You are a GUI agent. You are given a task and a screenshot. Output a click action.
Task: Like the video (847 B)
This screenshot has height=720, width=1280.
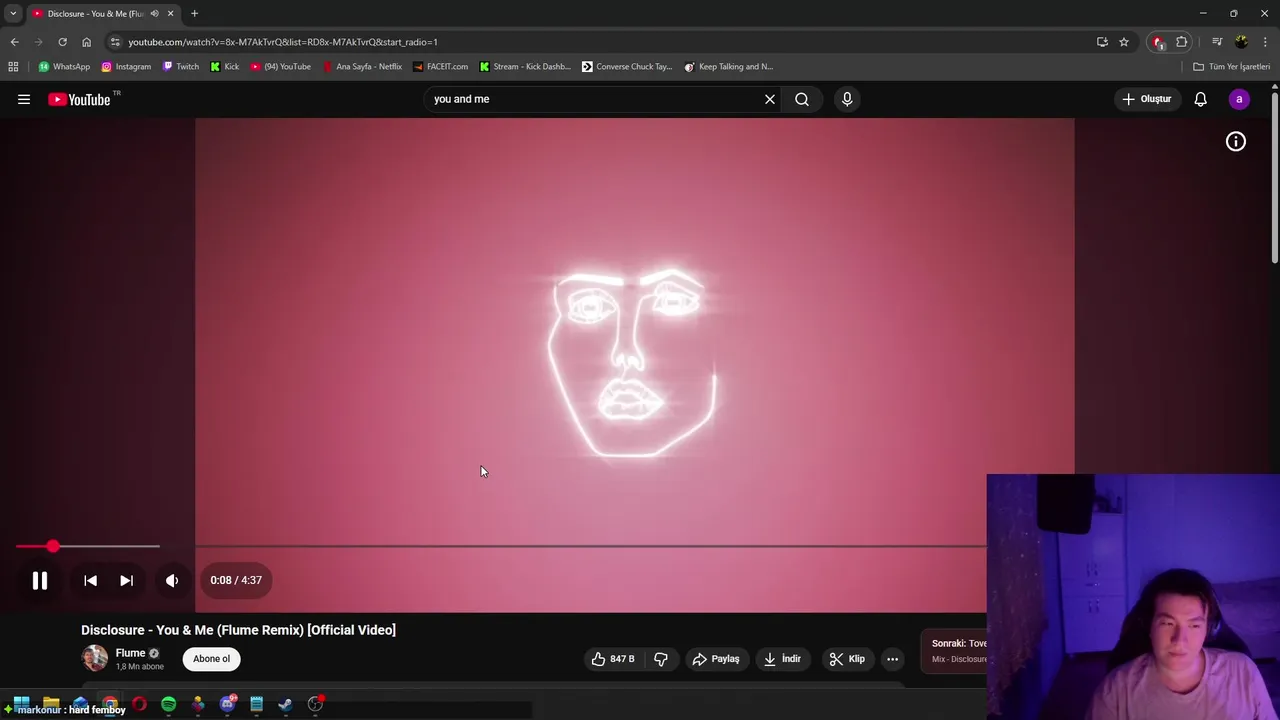tap(612, 659)
